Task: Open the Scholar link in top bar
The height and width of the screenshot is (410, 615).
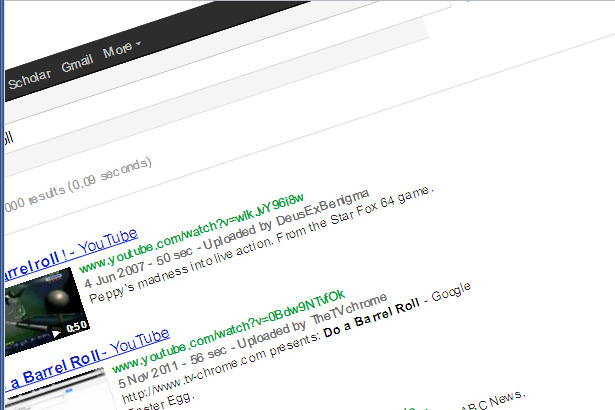Action: point(30,79)
